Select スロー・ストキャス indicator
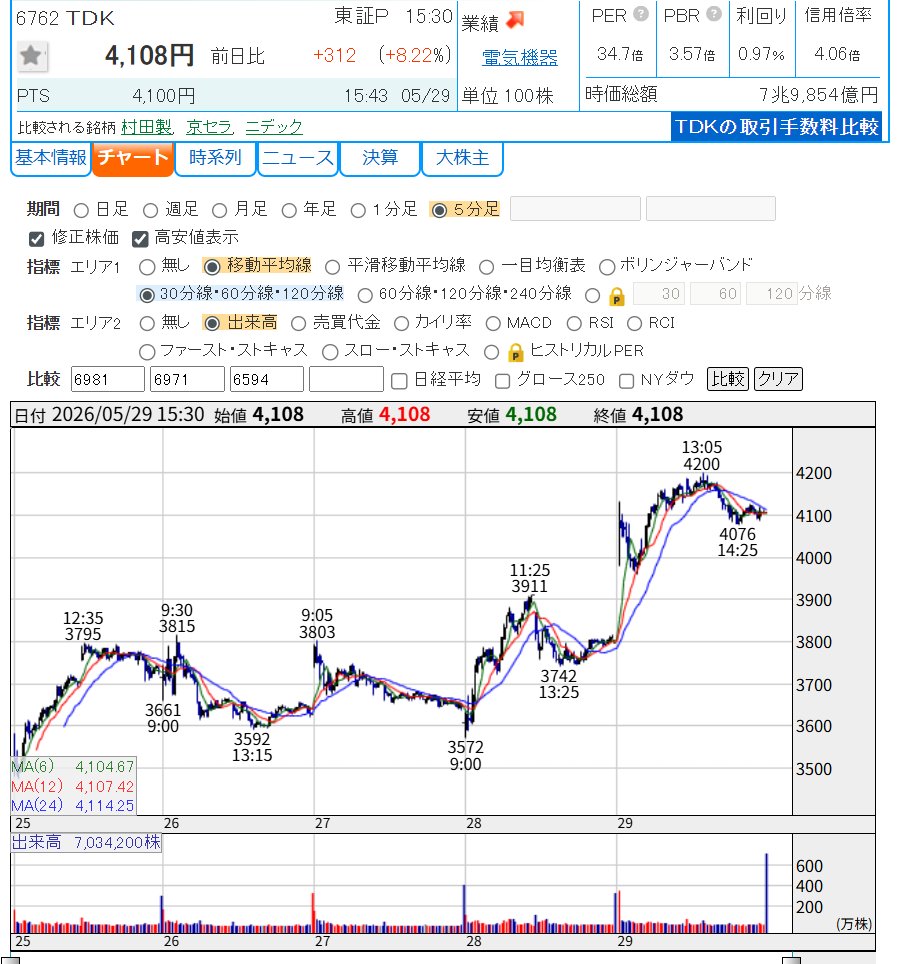Screen dimensions: 897x964 pyautogui.click(x=330, y=352)
